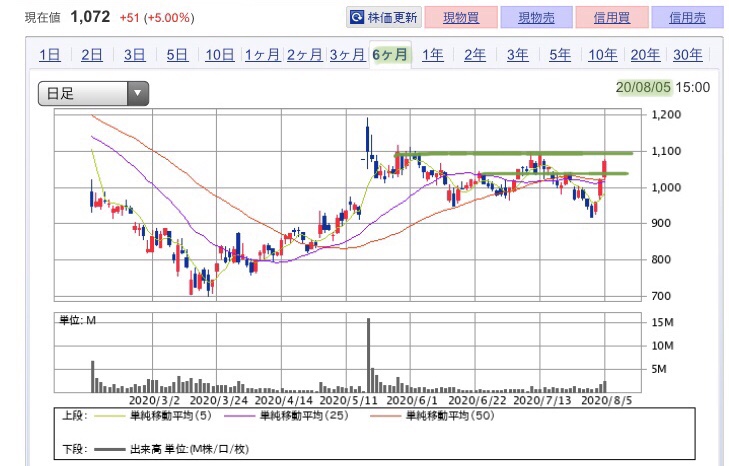
Task: Click the 15M volume axis label
Action: pos(663,322)
